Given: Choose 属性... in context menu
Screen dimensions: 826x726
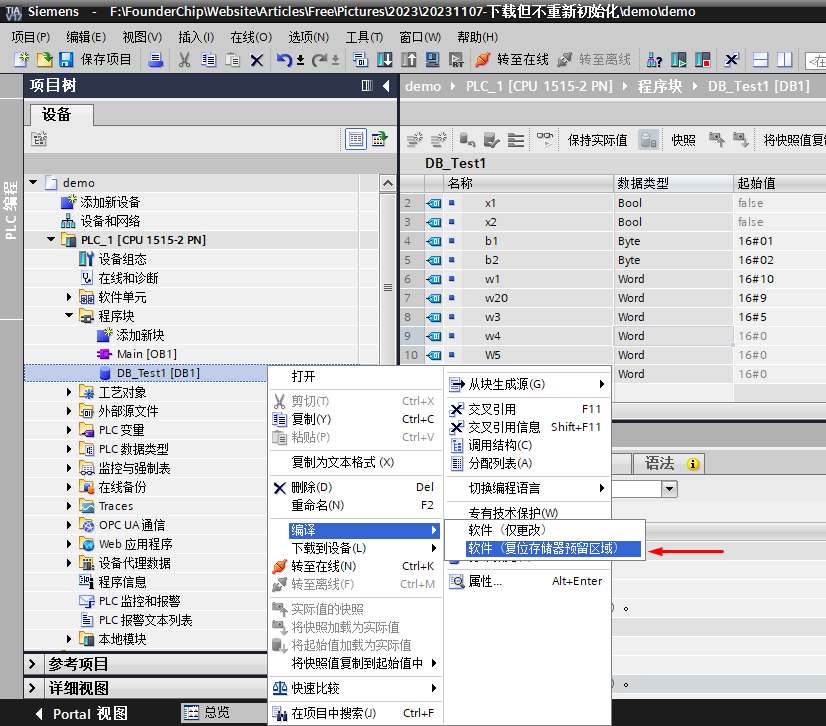Looking at the screenshot, I should coord(527,581).
